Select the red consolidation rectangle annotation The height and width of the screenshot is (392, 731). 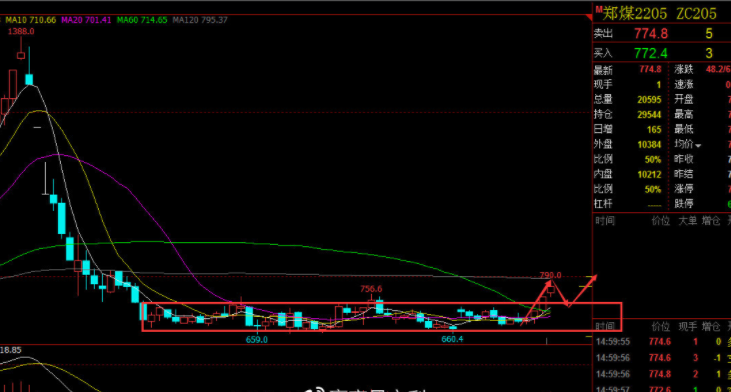tap(381, 317)
